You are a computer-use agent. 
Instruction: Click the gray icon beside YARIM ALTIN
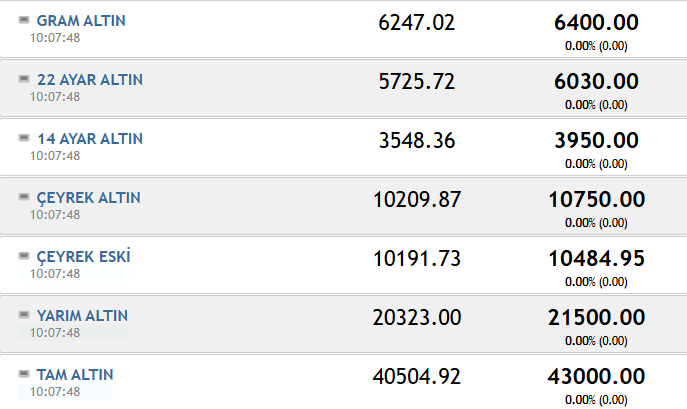coord(24,315)
